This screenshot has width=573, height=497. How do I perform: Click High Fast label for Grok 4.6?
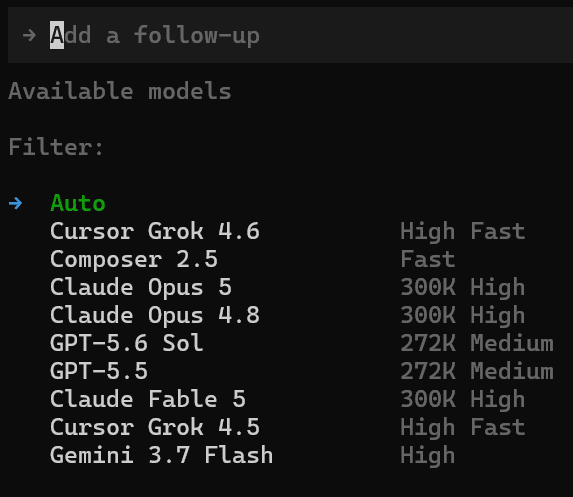coord(463,231)
